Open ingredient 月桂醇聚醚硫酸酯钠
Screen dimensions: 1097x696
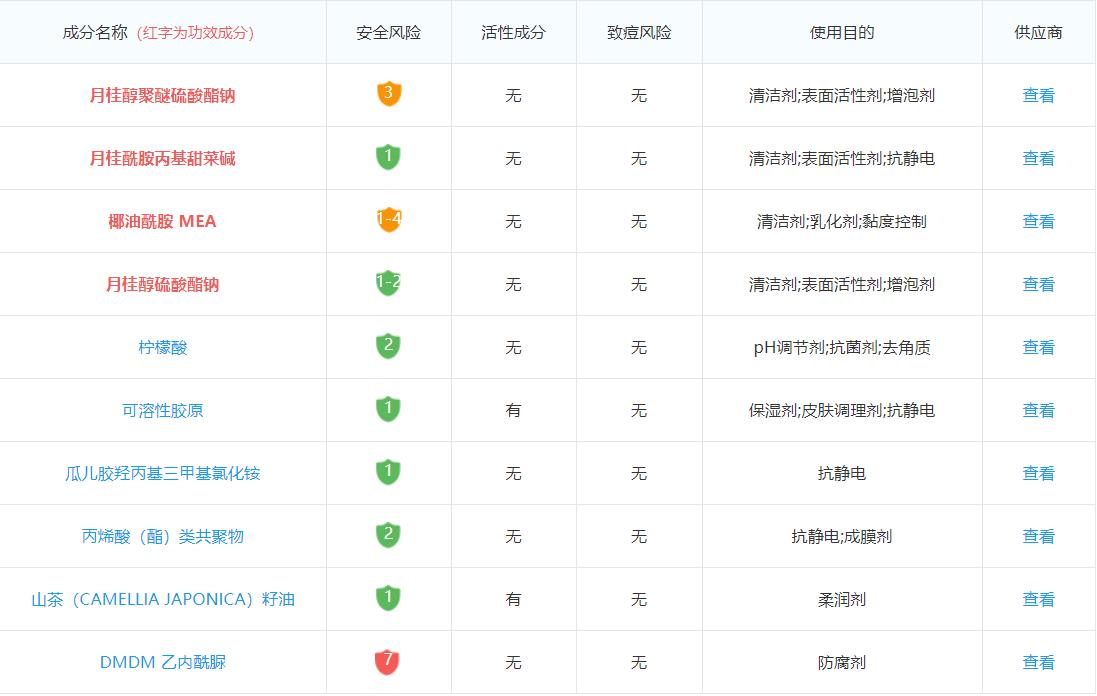162,96
